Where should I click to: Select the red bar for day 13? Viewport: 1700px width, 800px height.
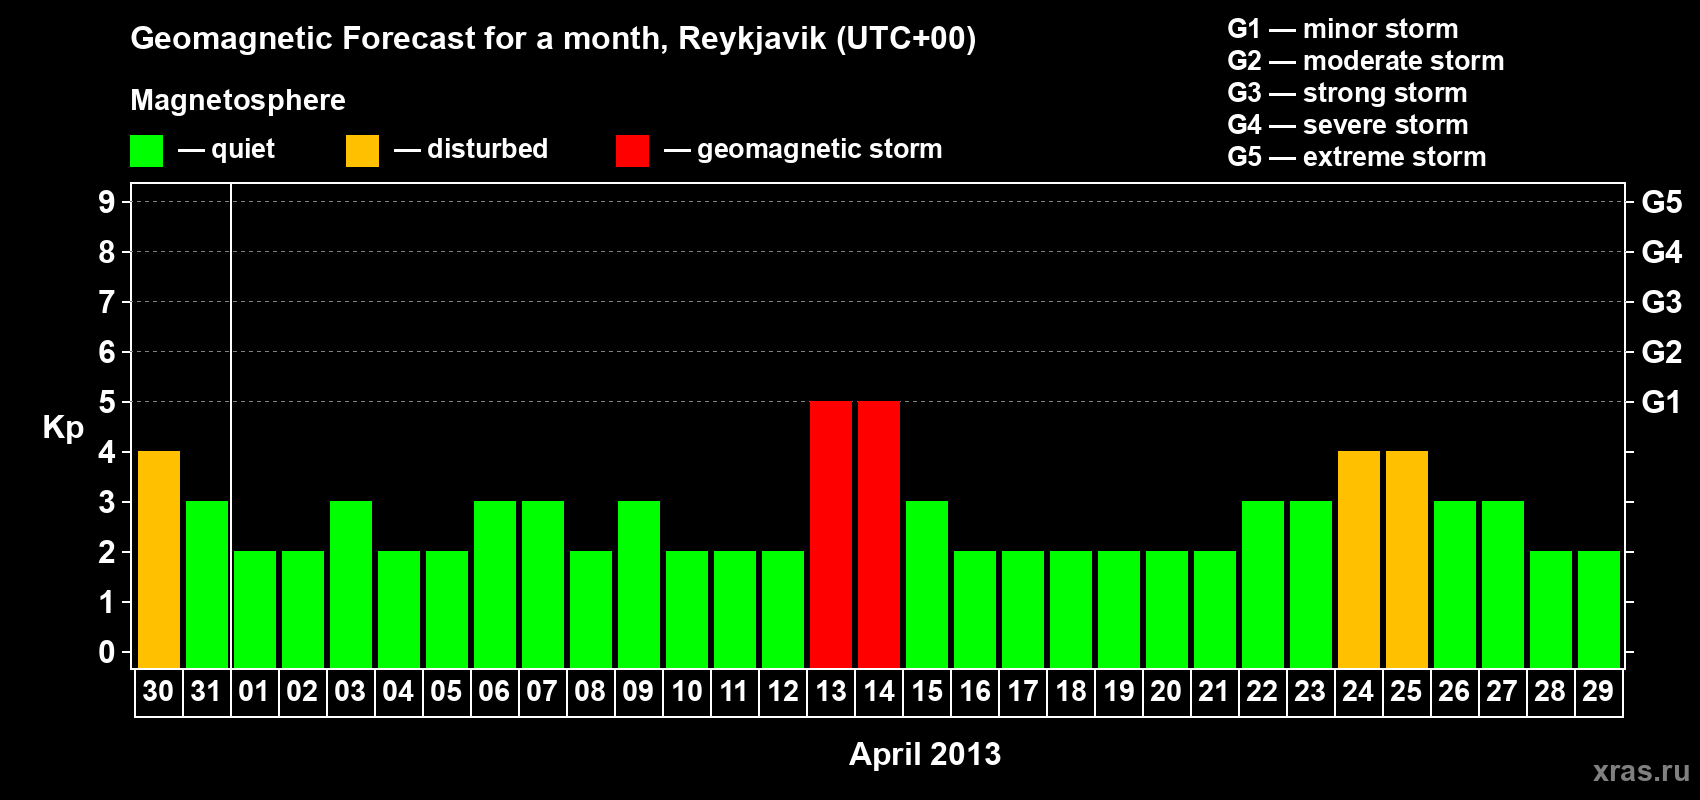coord(831,534)
